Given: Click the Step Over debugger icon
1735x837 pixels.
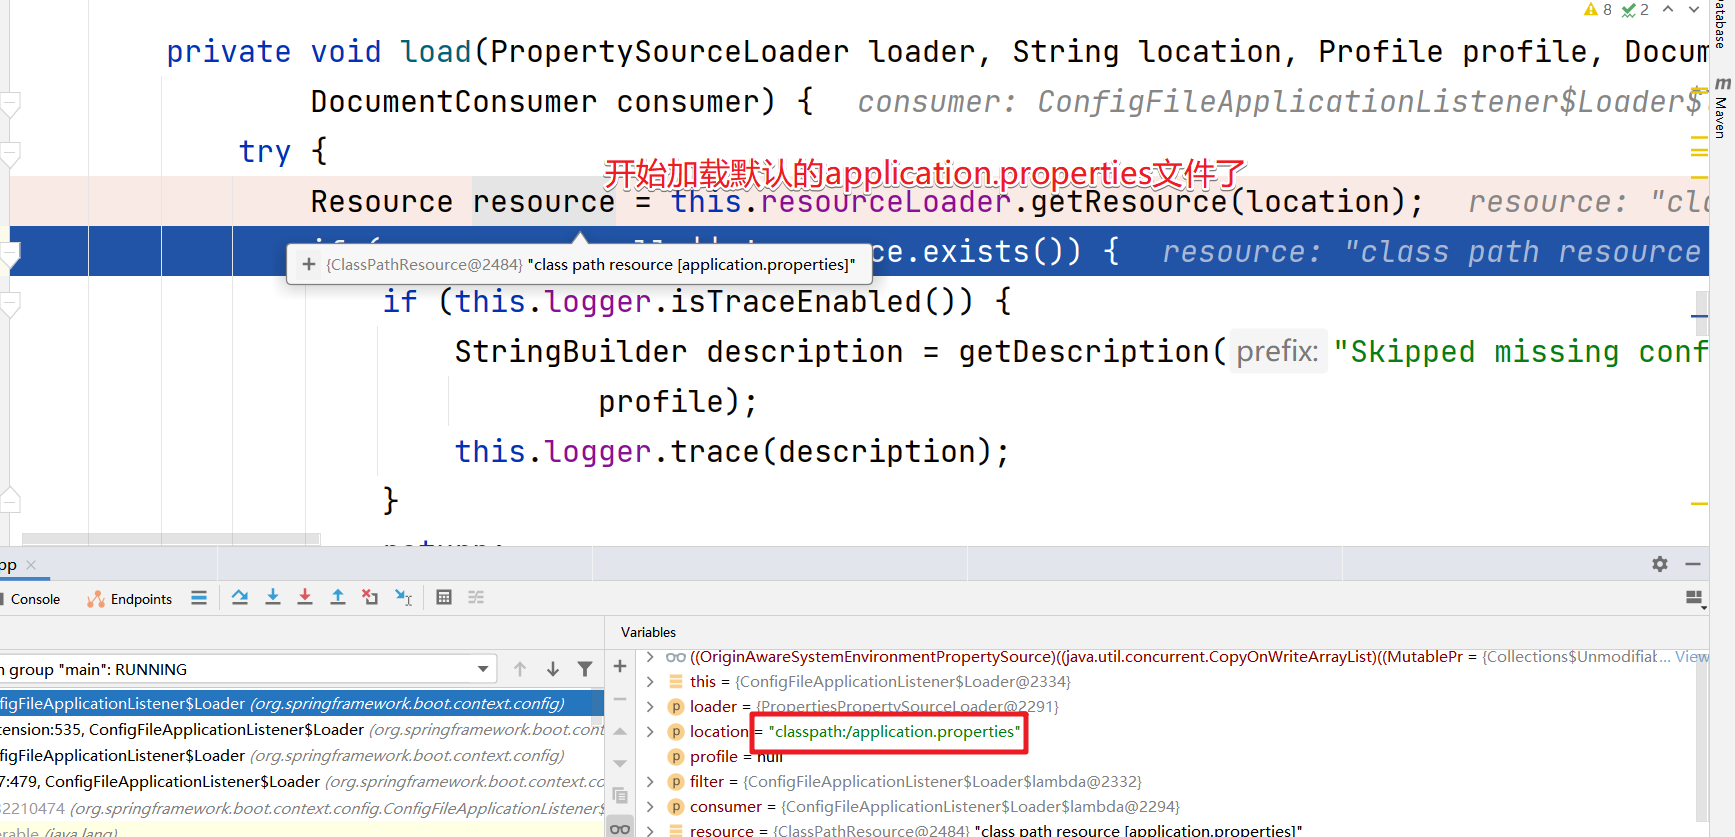Looking at the screenshot, I should [x=240, y=597].
